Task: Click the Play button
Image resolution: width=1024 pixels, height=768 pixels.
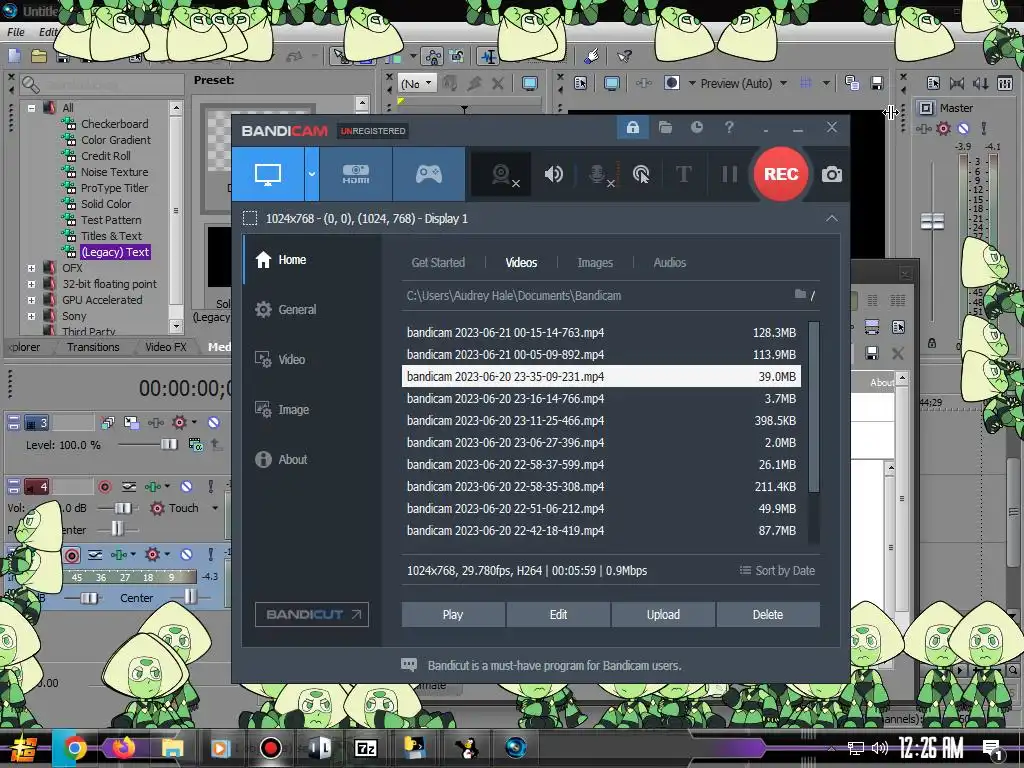Action: (x=453, y=615)
